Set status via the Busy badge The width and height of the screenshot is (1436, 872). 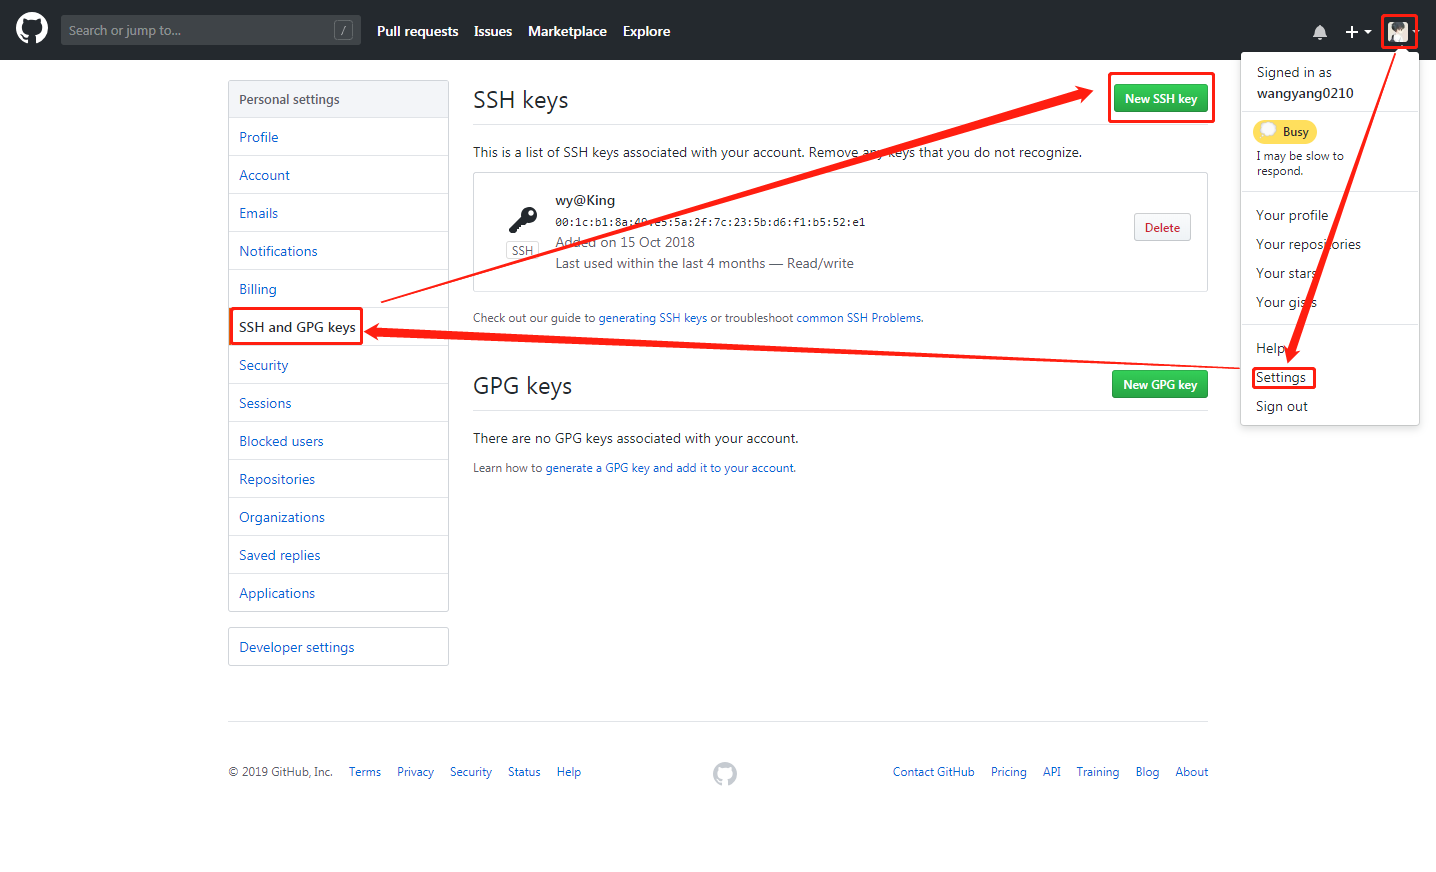pos(1285,131)
